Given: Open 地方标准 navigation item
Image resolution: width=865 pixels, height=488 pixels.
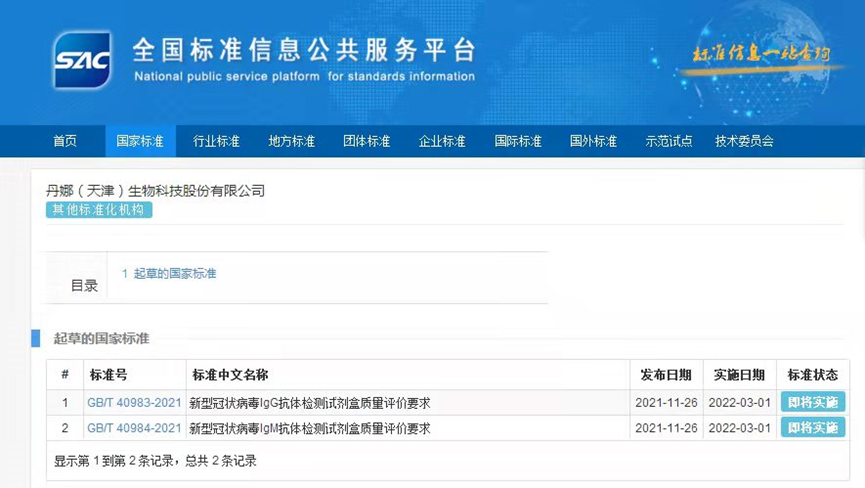Looking at the screenshot, I should 291,141.
